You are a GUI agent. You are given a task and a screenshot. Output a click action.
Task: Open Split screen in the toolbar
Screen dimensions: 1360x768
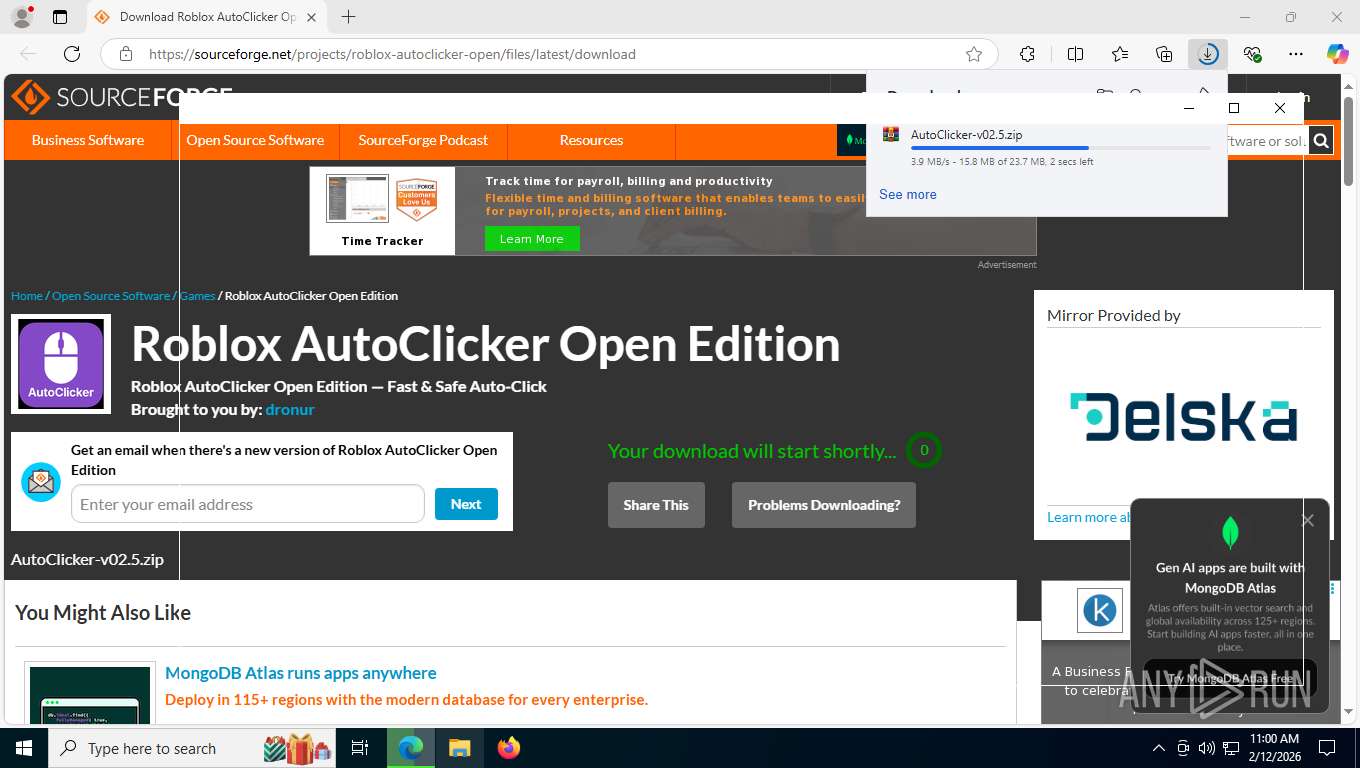point(1075,54)
